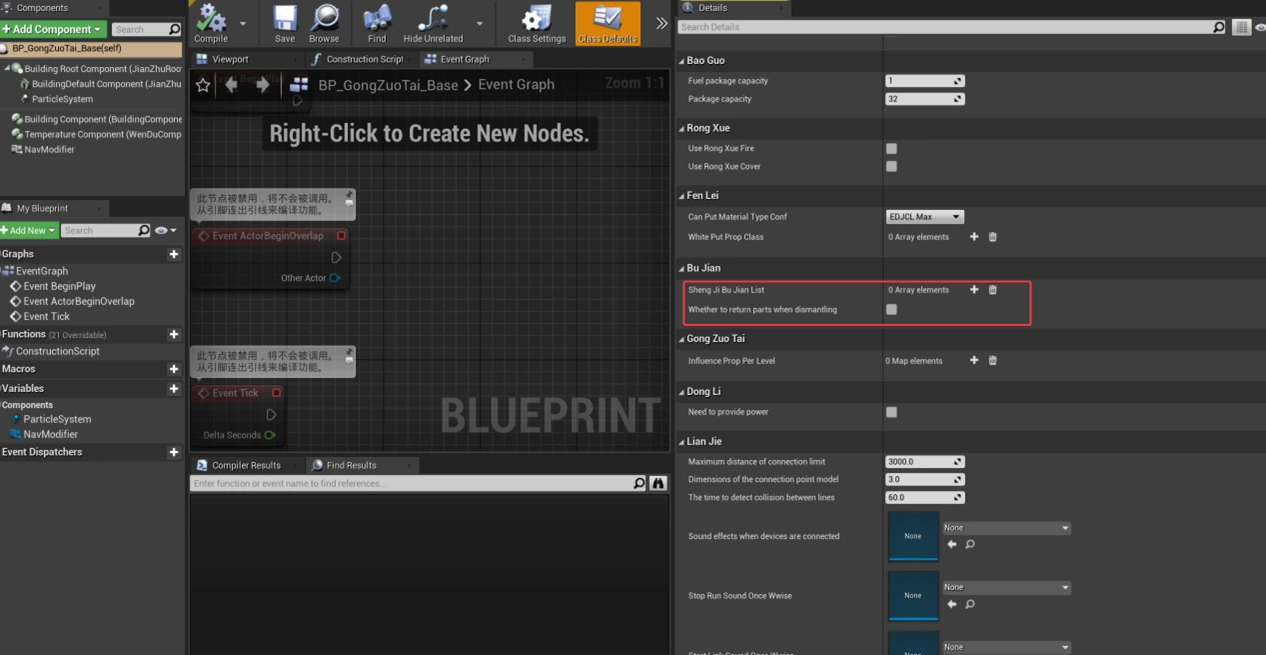Browse to connected sound asset magnifier
The image size is (1266, 655).
970,544
